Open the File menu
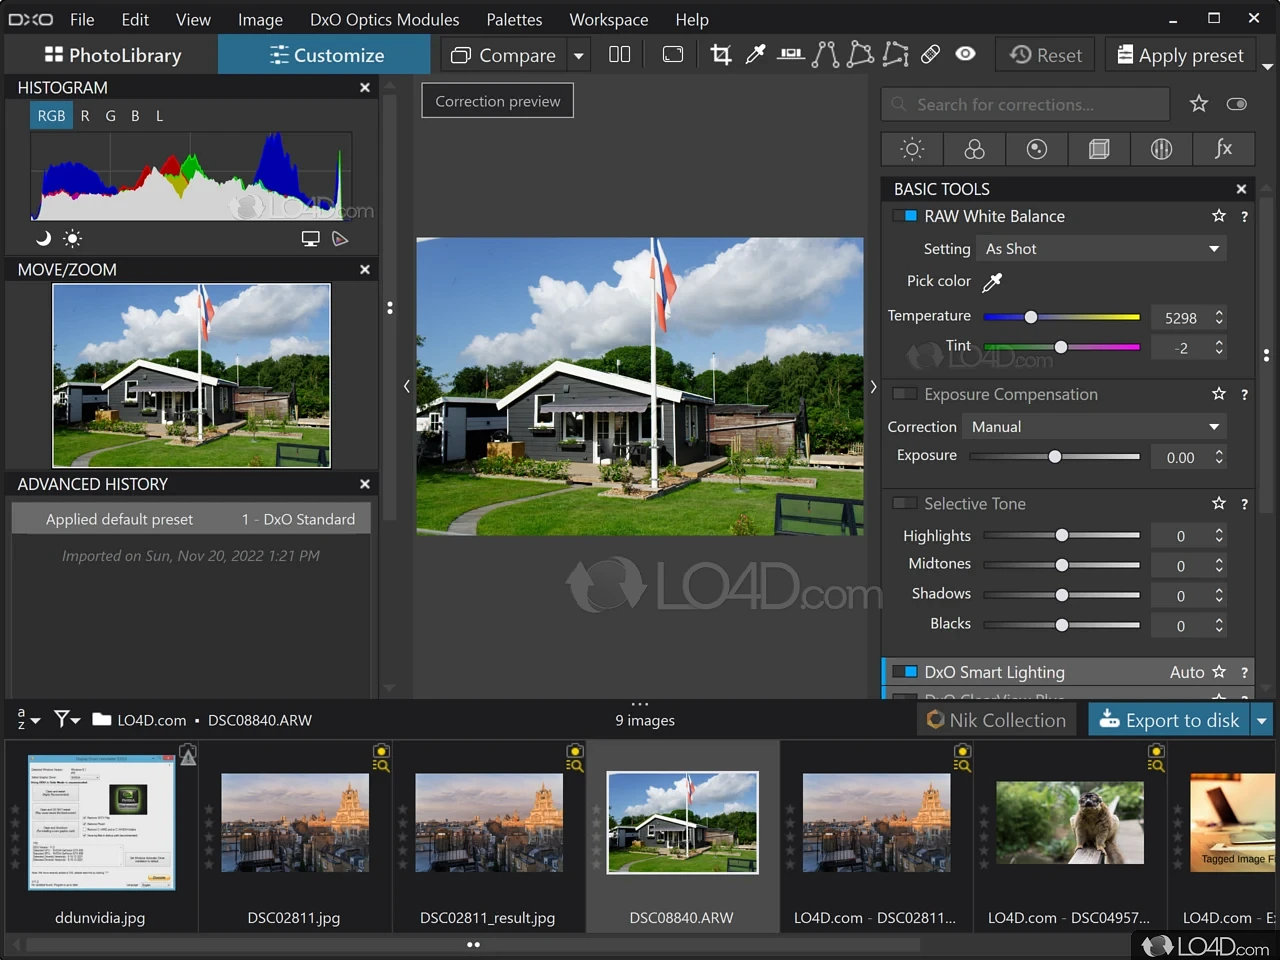Screen dimensions: 1280x960 pyautogui.click(x=82, y=19)
